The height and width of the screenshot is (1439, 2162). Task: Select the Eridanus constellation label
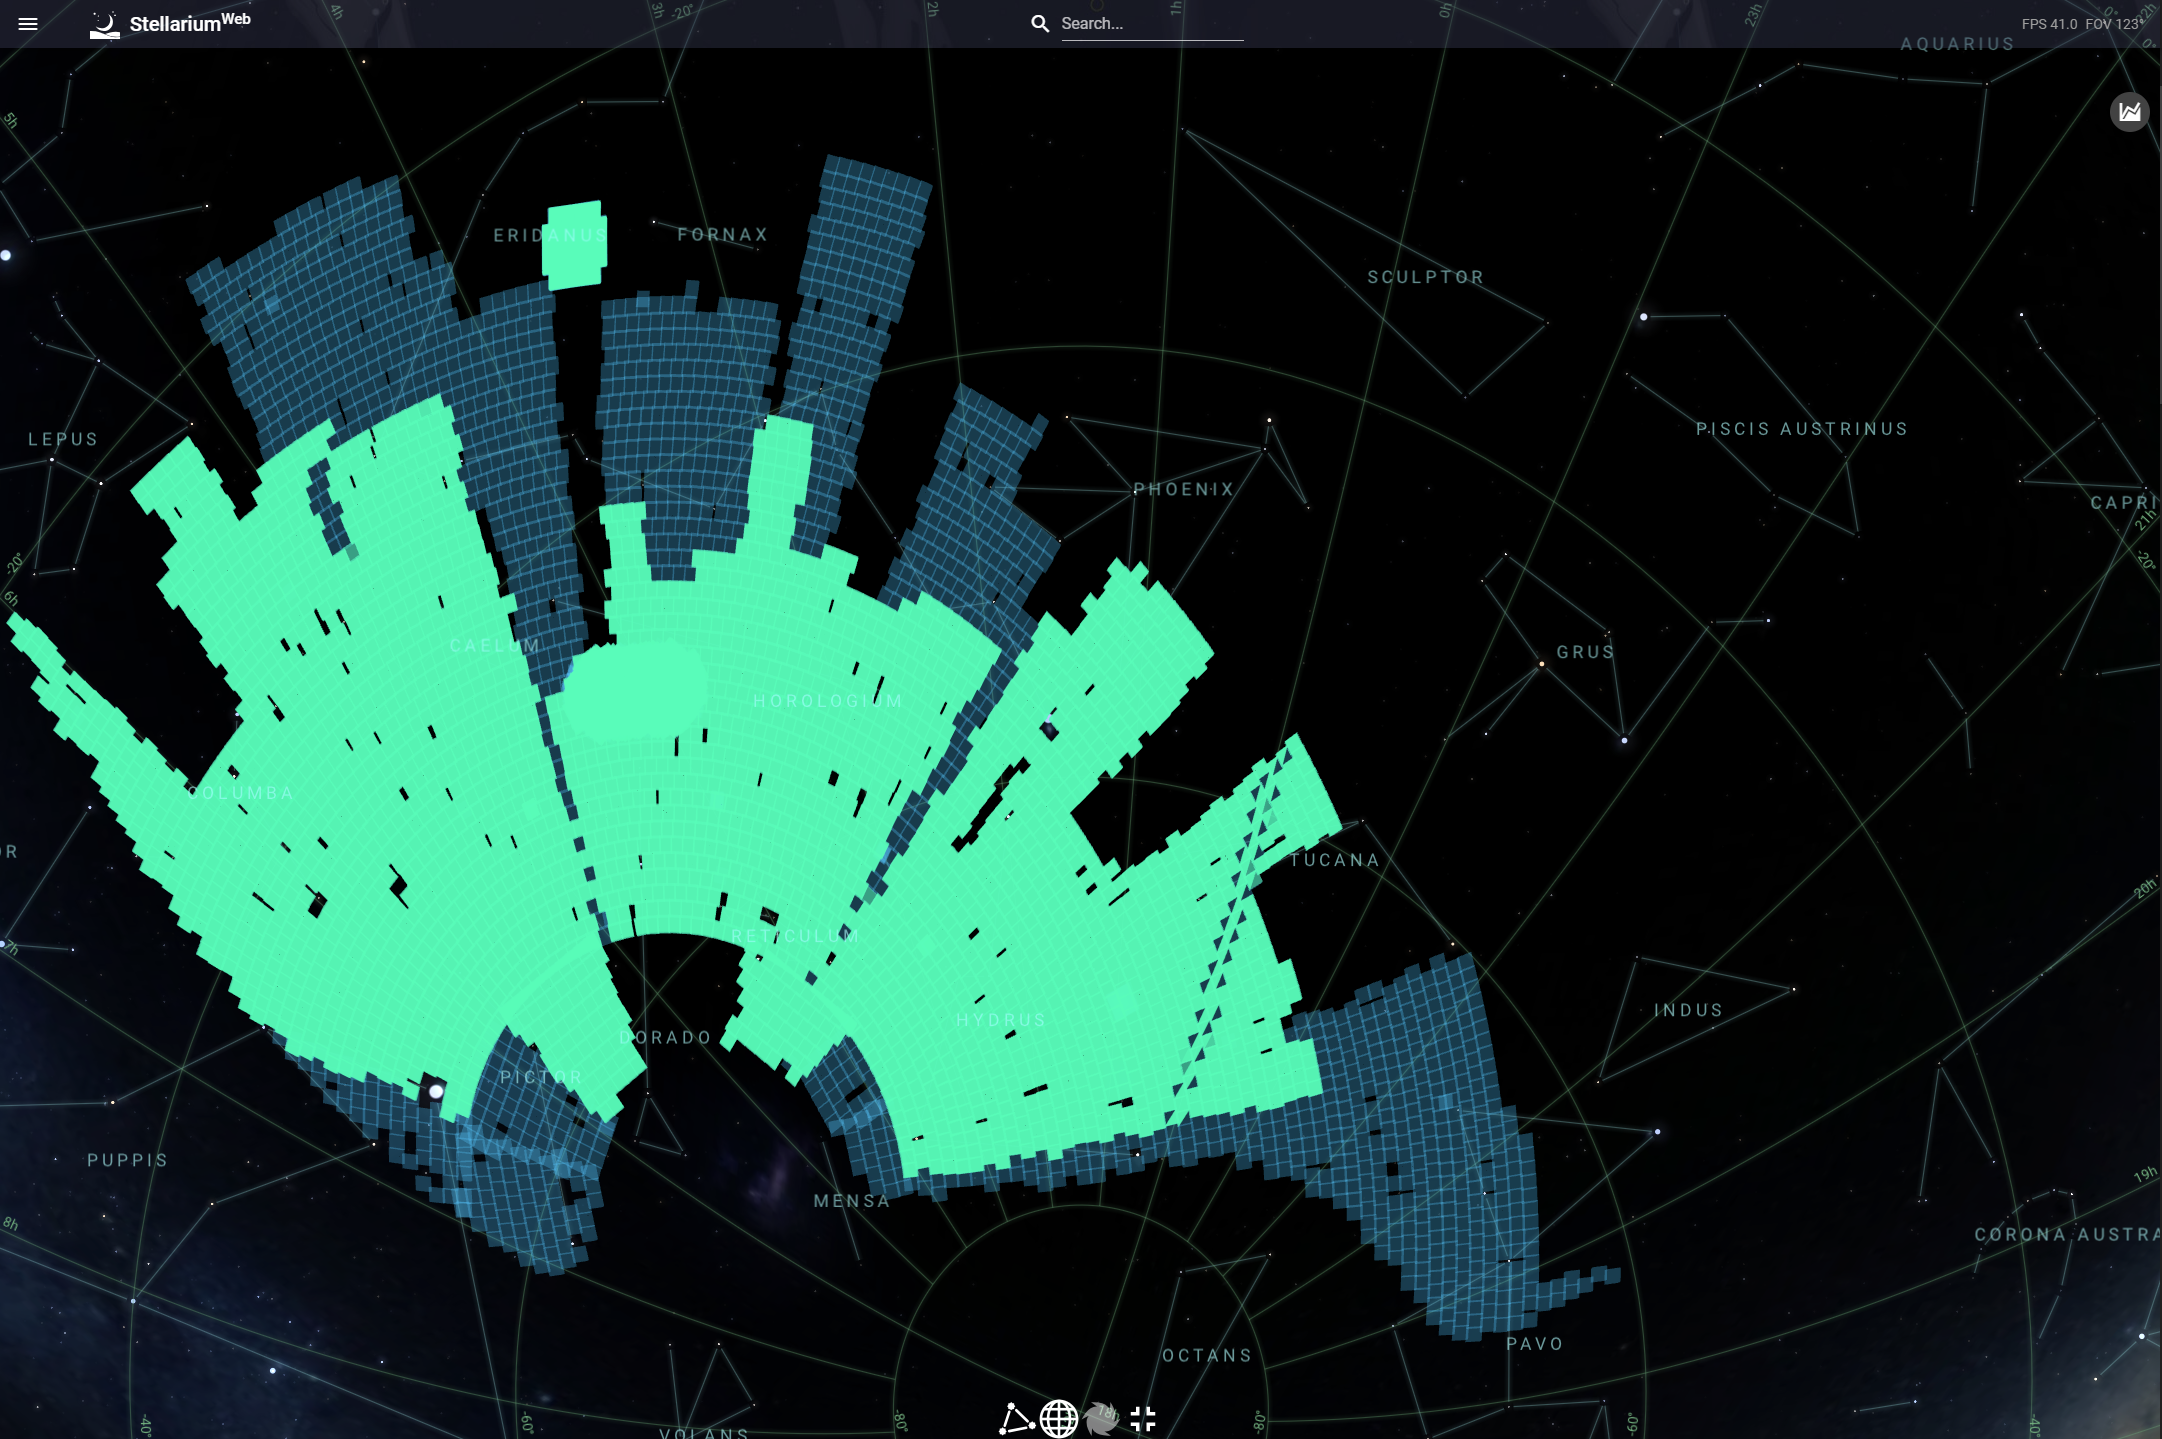click(550, 235)
